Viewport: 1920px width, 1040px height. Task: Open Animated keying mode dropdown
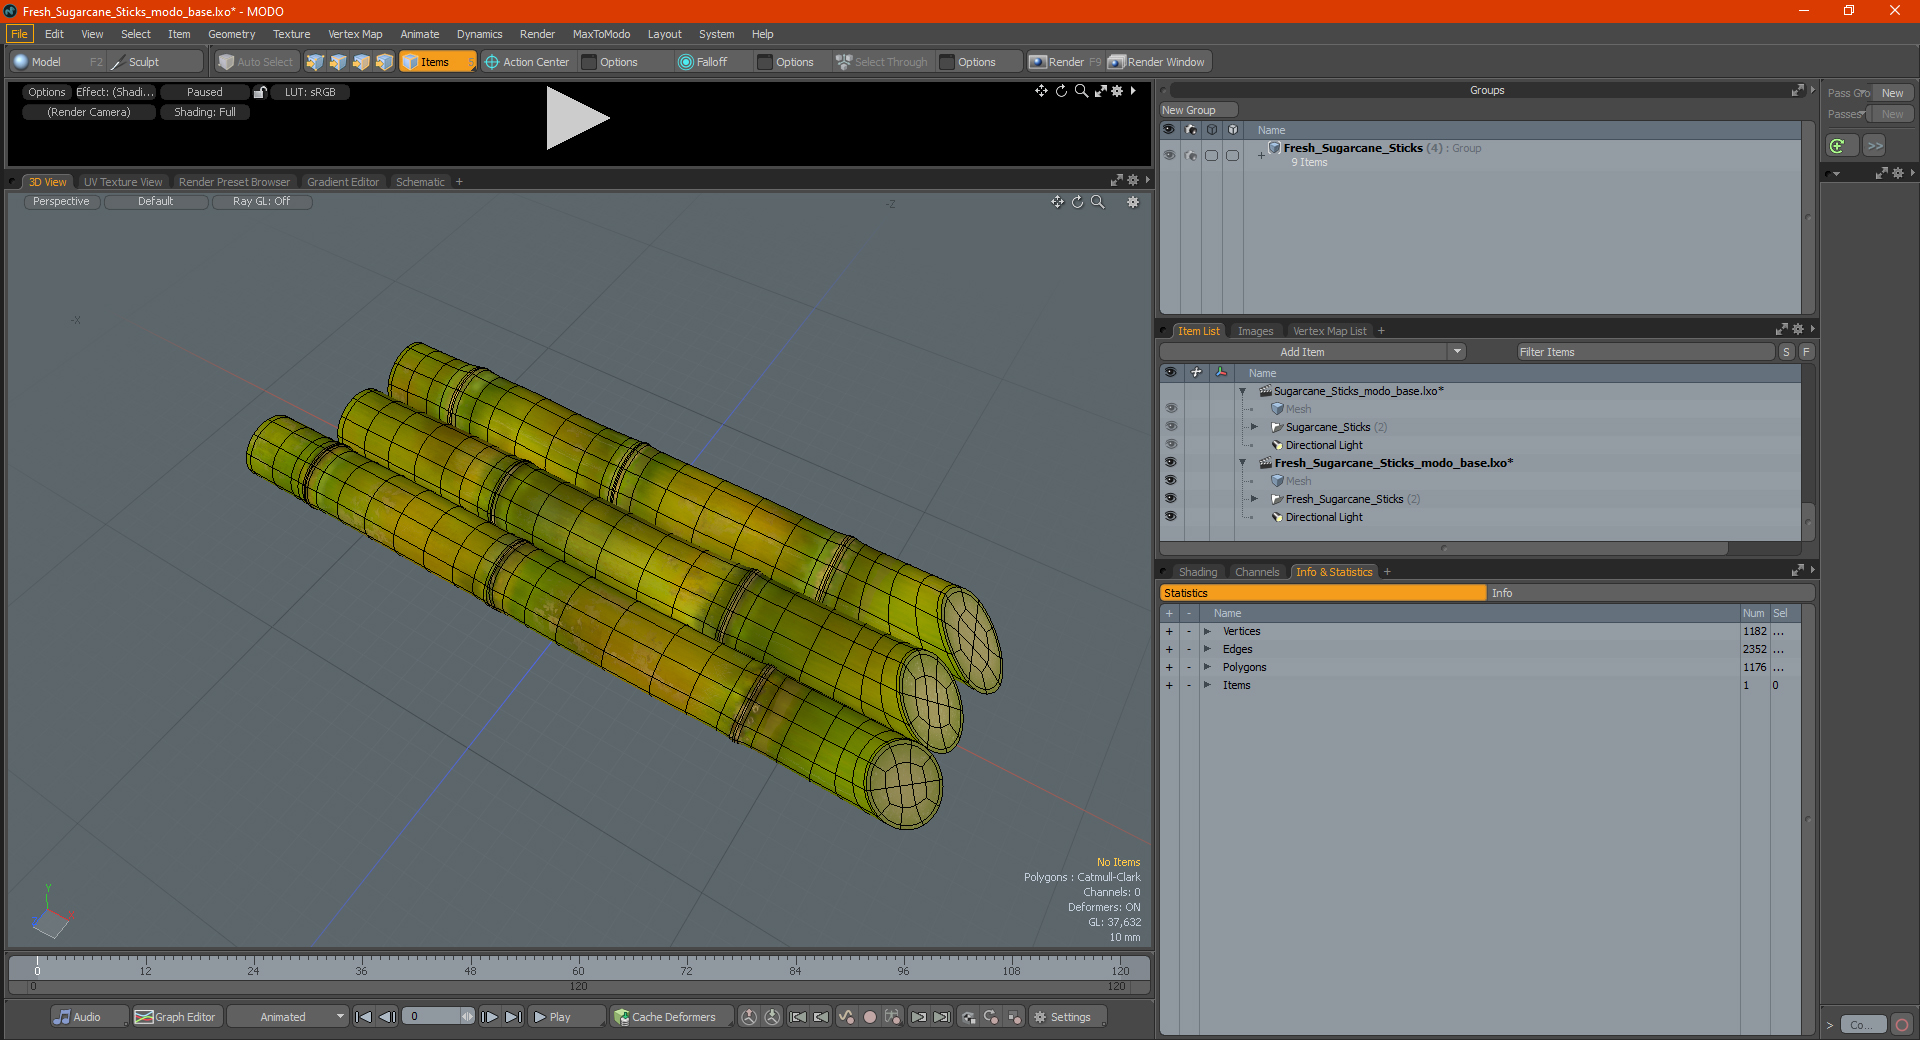[x=288, y=1017]
